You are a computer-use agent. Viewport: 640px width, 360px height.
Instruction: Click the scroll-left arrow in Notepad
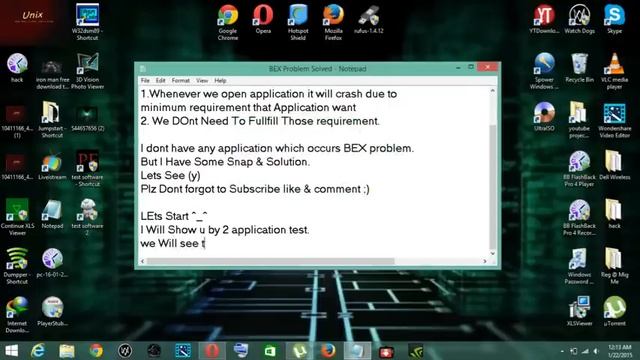[x=142, y=261]
